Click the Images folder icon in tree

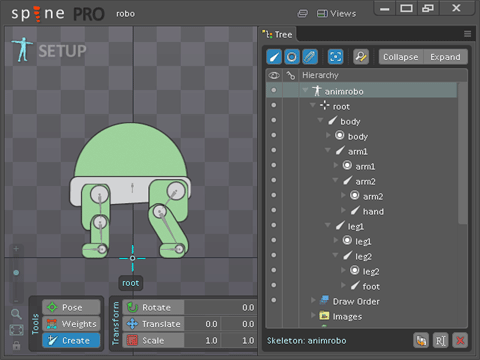click(x=324, y=316)
